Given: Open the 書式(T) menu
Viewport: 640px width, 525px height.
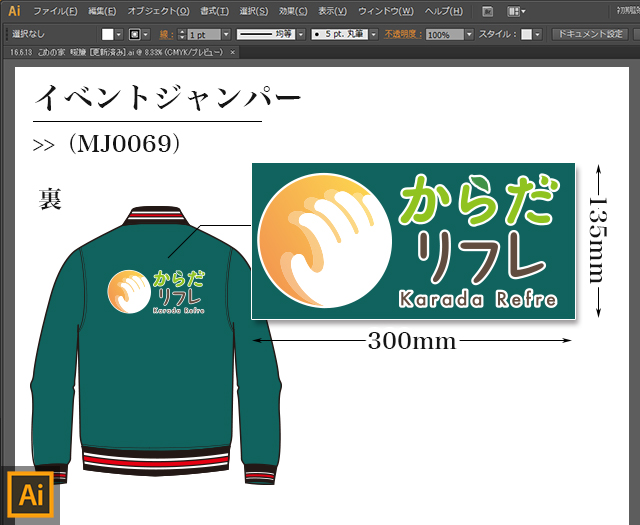Looking at the screenshot, I should point(214,11).
